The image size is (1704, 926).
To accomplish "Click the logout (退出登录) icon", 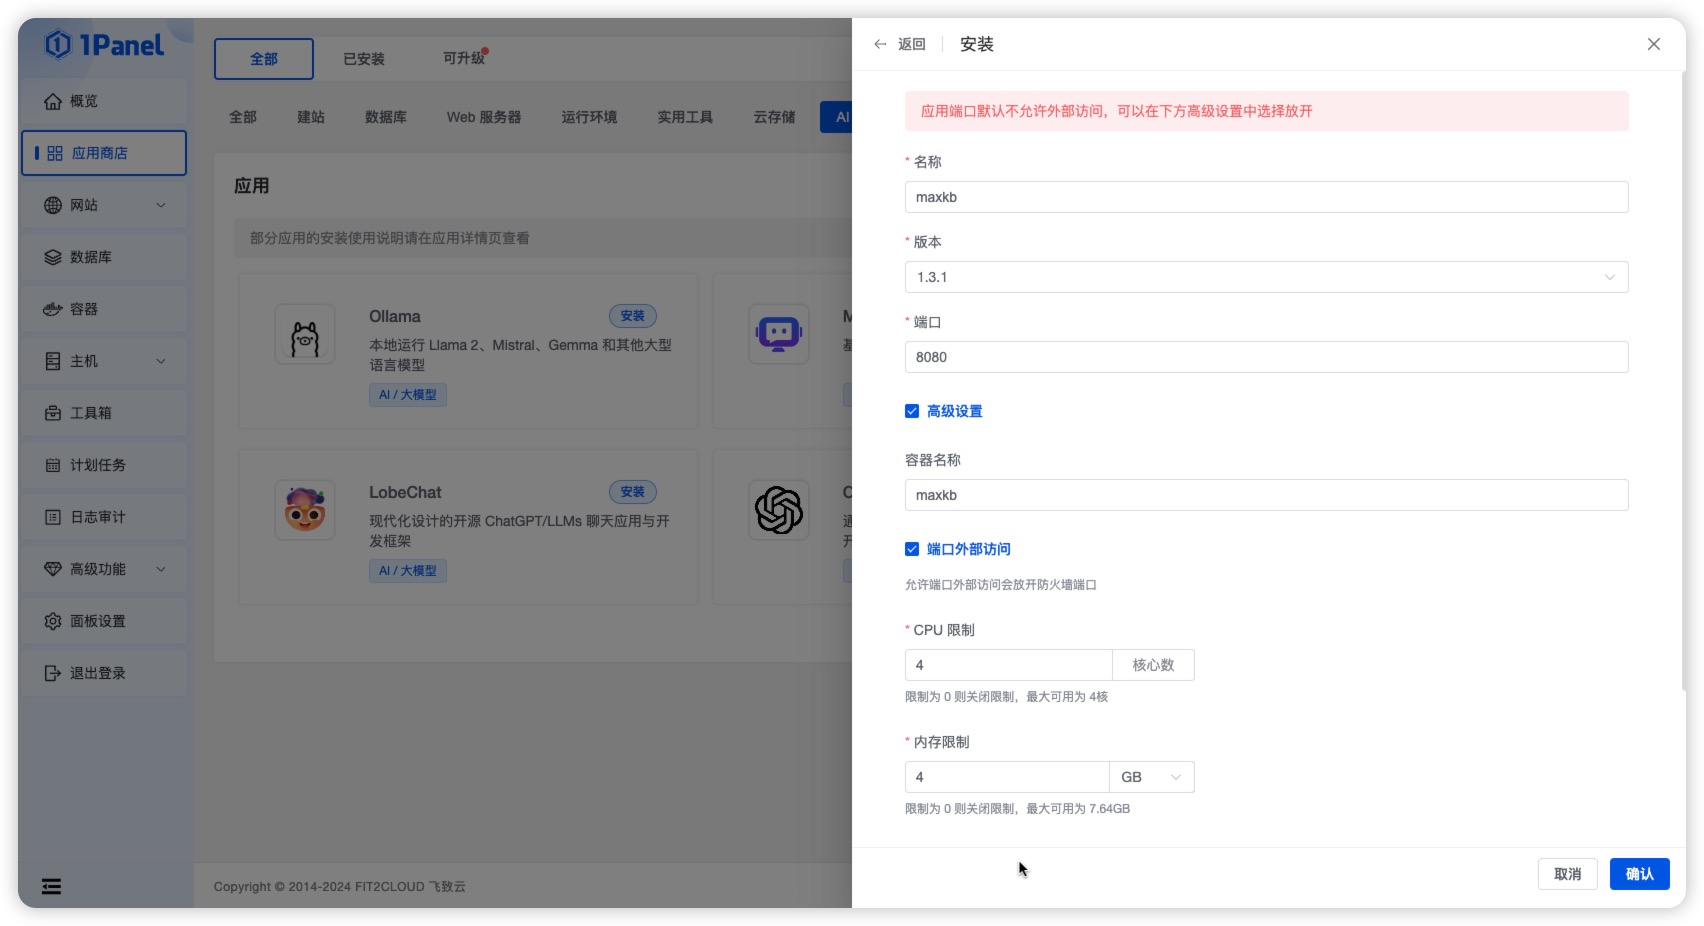I will pyautogui.click(x=53, y=673).
